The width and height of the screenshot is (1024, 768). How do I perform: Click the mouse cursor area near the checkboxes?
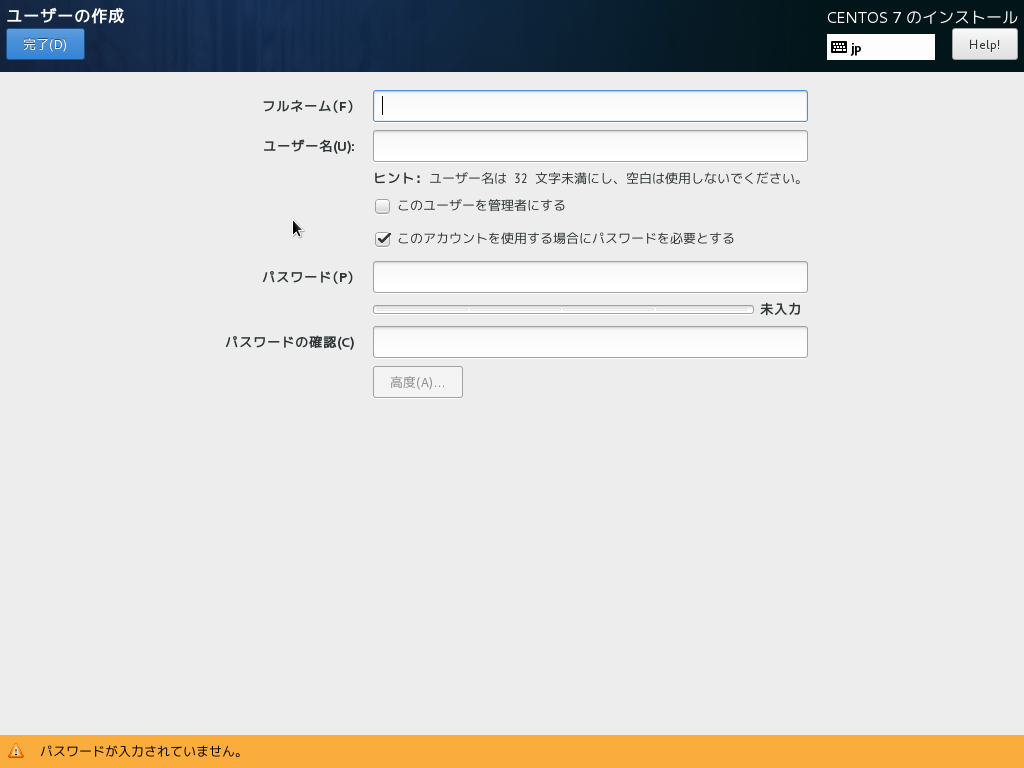(294, 227)
